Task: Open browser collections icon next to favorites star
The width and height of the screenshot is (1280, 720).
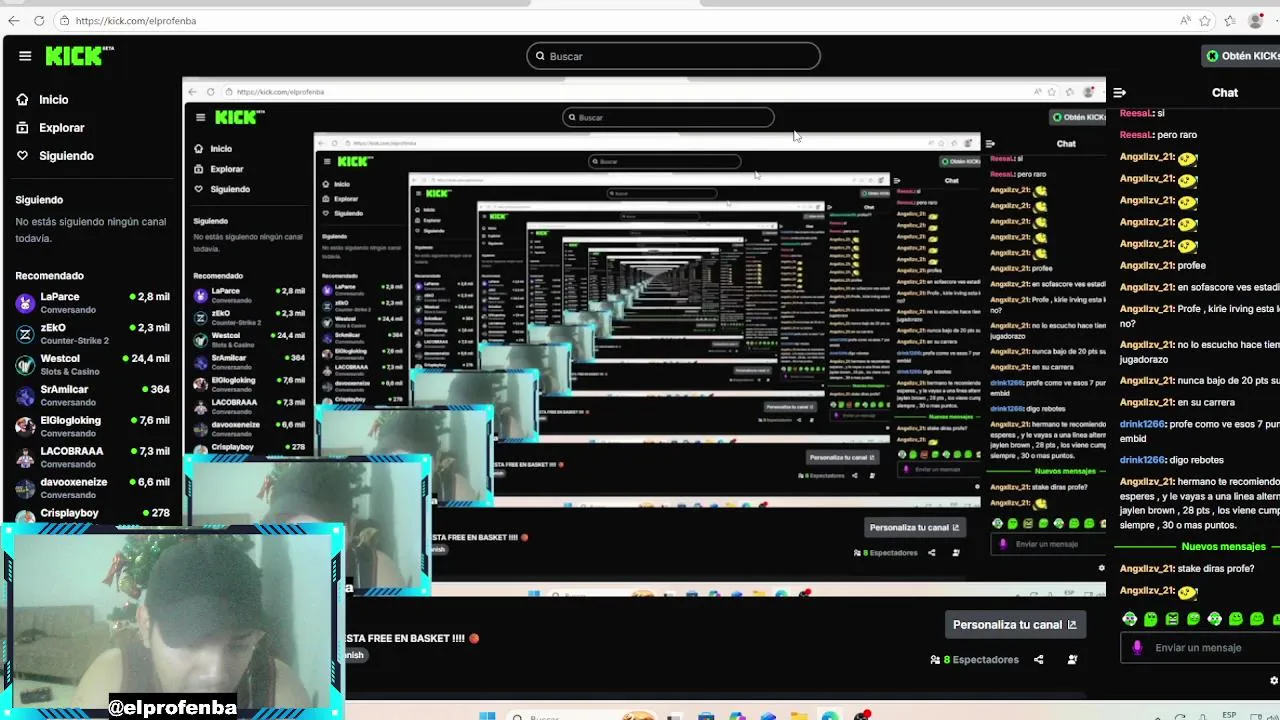Action: 1229,20
